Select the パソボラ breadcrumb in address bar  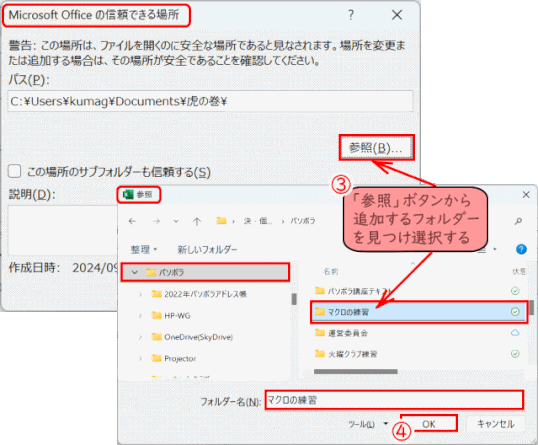click(x=303, y=221)
